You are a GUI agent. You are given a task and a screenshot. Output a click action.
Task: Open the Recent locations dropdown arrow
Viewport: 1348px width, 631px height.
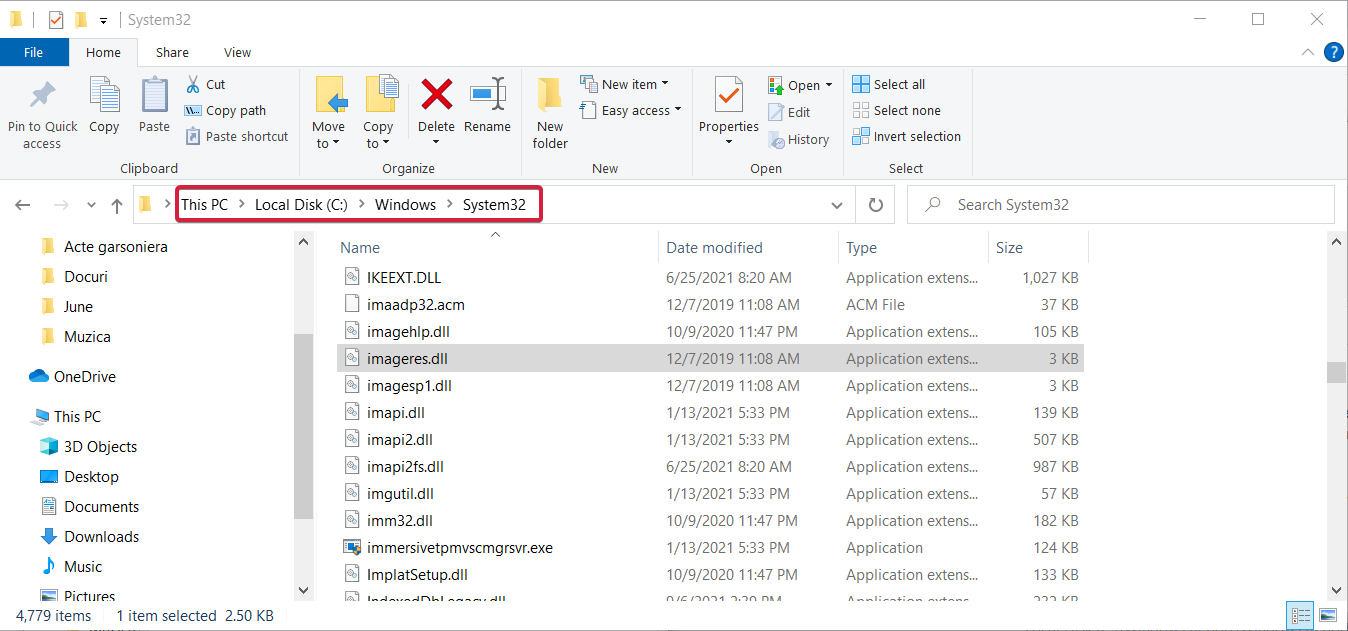pos(91,205)
